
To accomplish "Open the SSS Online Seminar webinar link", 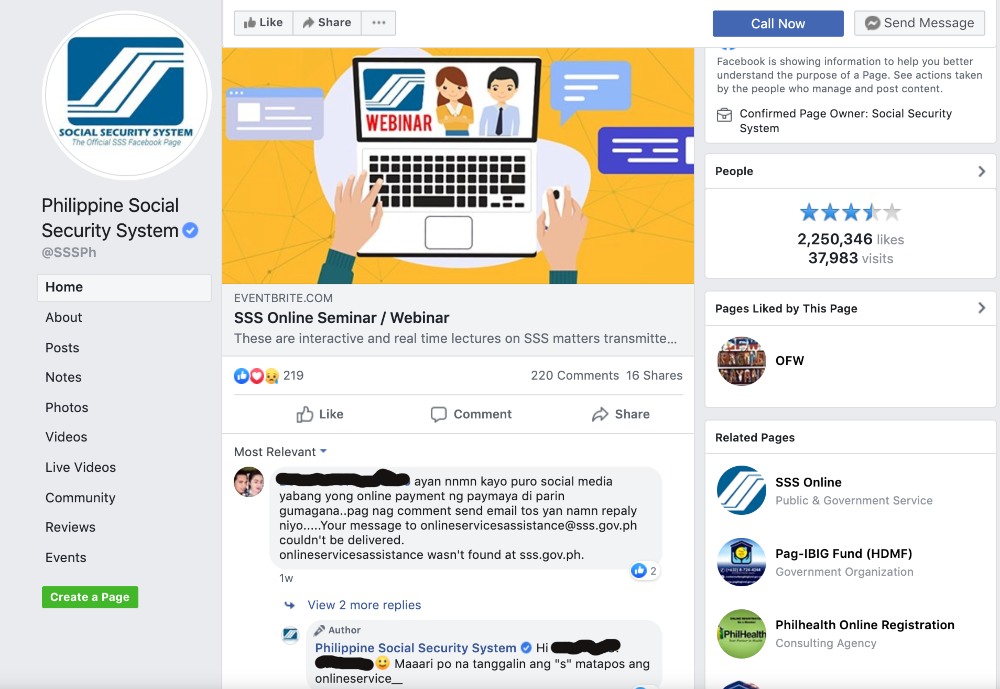I will 341,318.
